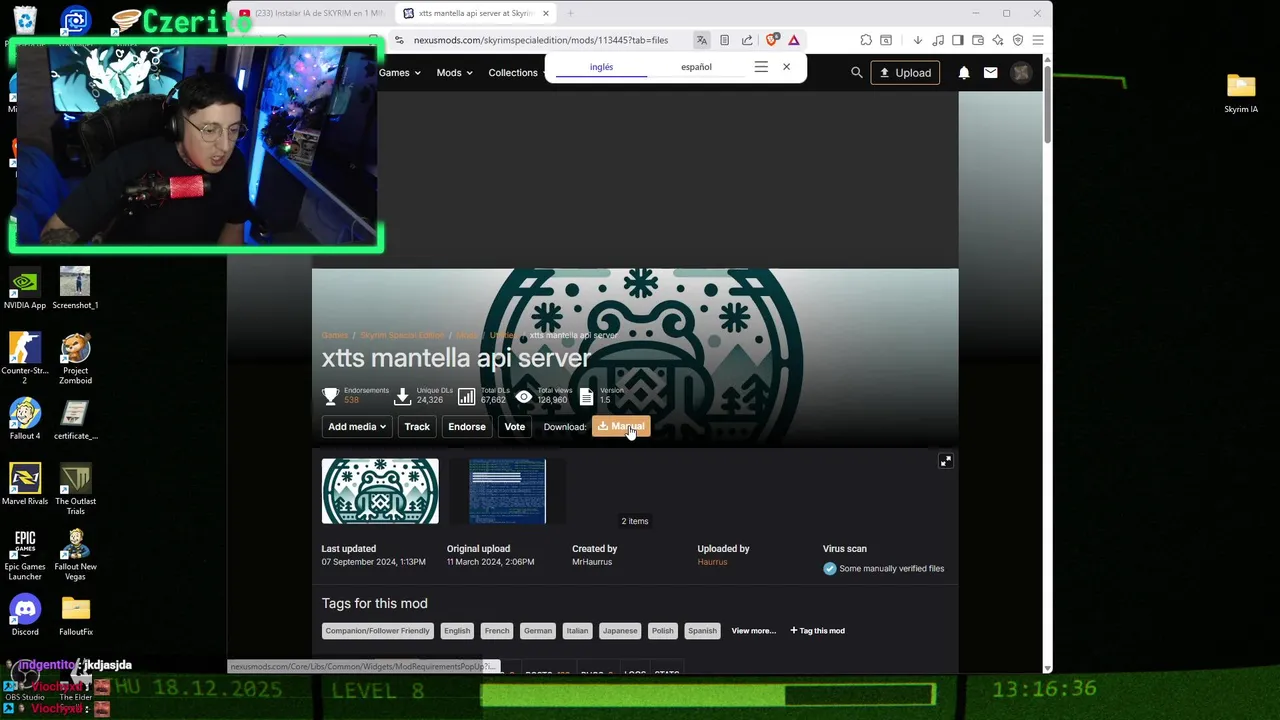The width and height of the screenshot is (1280, 720).
Task: Open the Games dropdown menu
Action: click(x=399, y=73)
